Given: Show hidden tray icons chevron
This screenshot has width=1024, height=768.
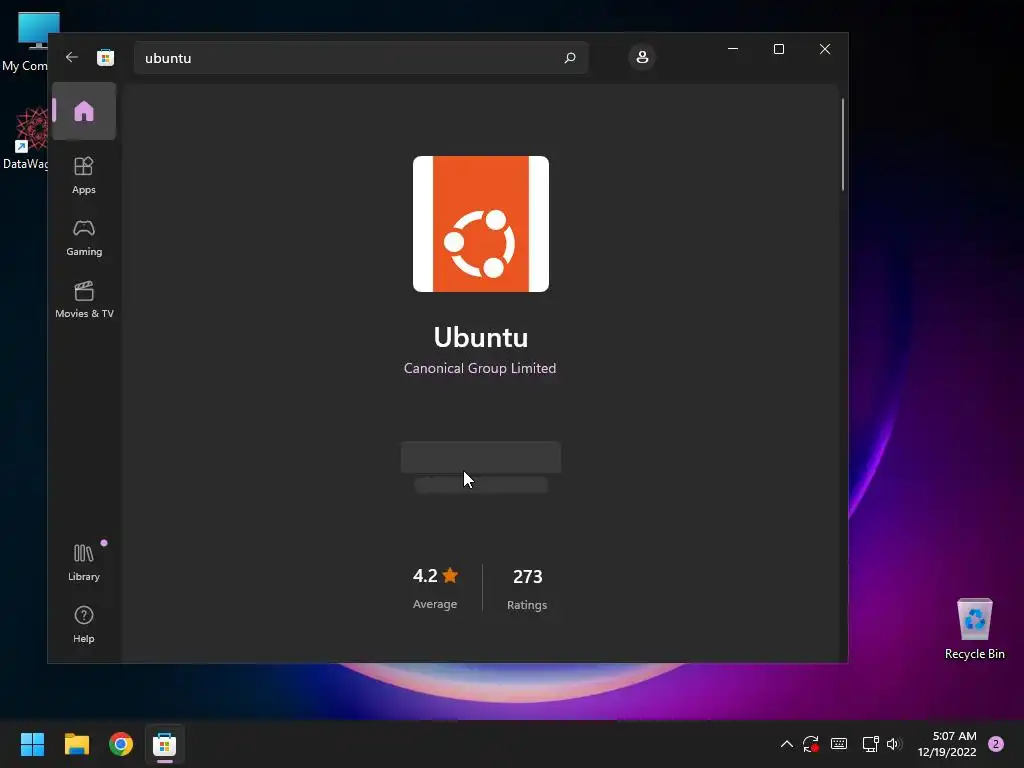Looking at the screenshot, I should tap(787, 744).
